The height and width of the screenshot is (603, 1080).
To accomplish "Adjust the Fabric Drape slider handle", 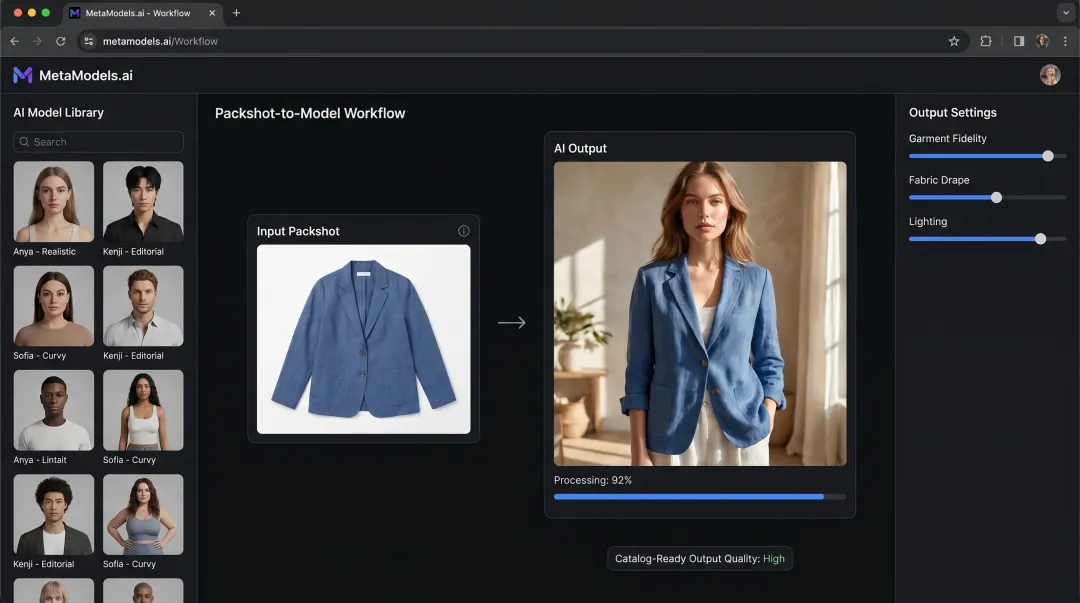I will (x=996, y=198).
